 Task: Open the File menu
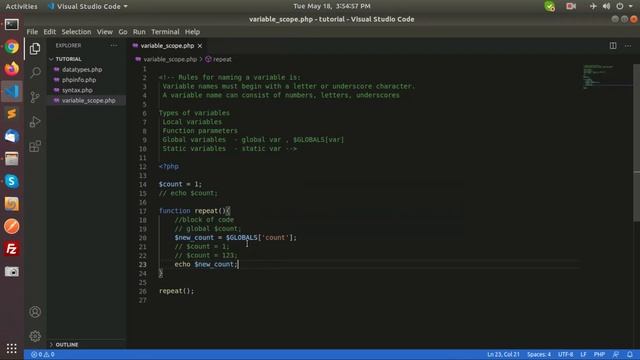tap(32, 32)
